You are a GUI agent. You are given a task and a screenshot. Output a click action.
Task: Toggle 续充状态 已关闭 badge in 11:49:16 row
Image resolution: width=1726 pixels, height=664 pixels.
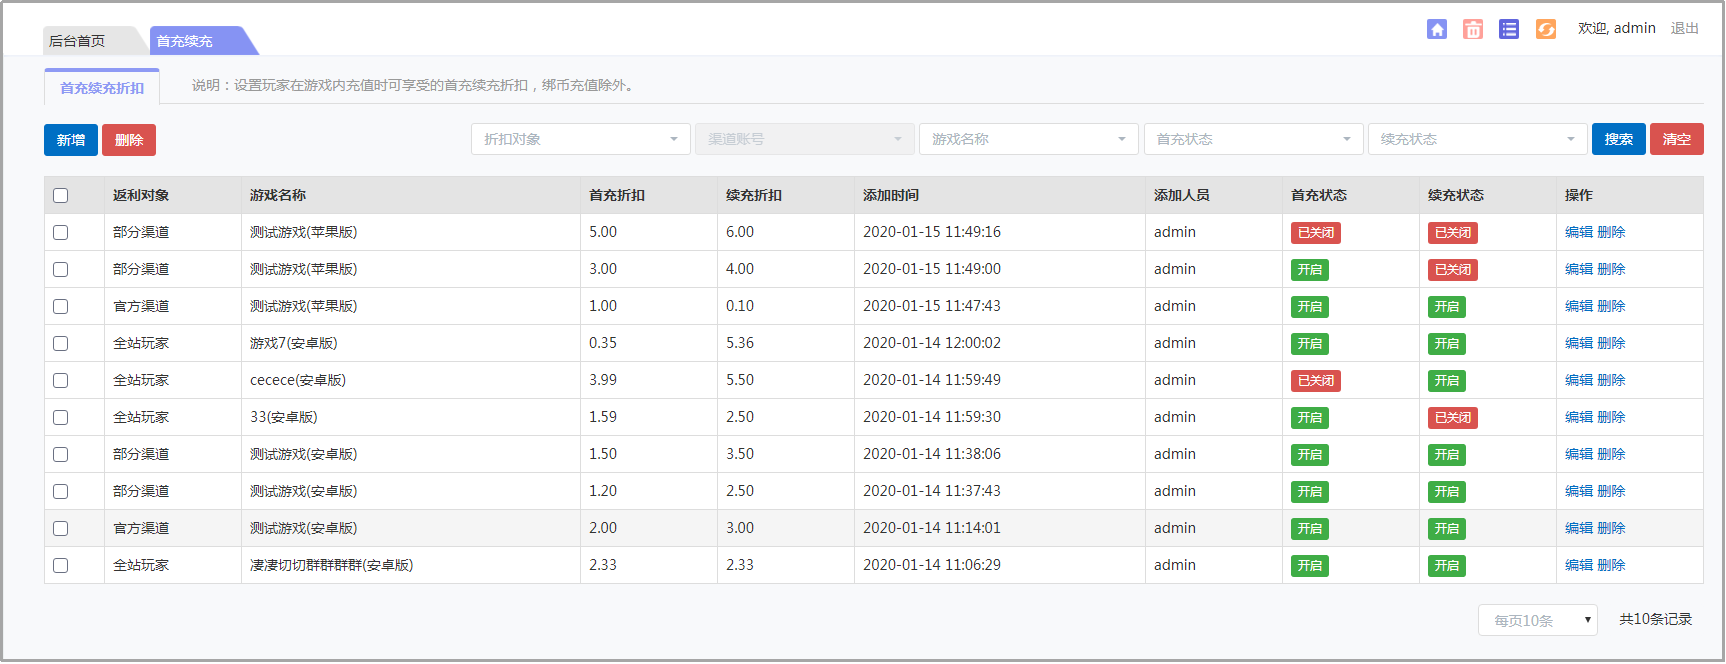[x=1453, y=233]
